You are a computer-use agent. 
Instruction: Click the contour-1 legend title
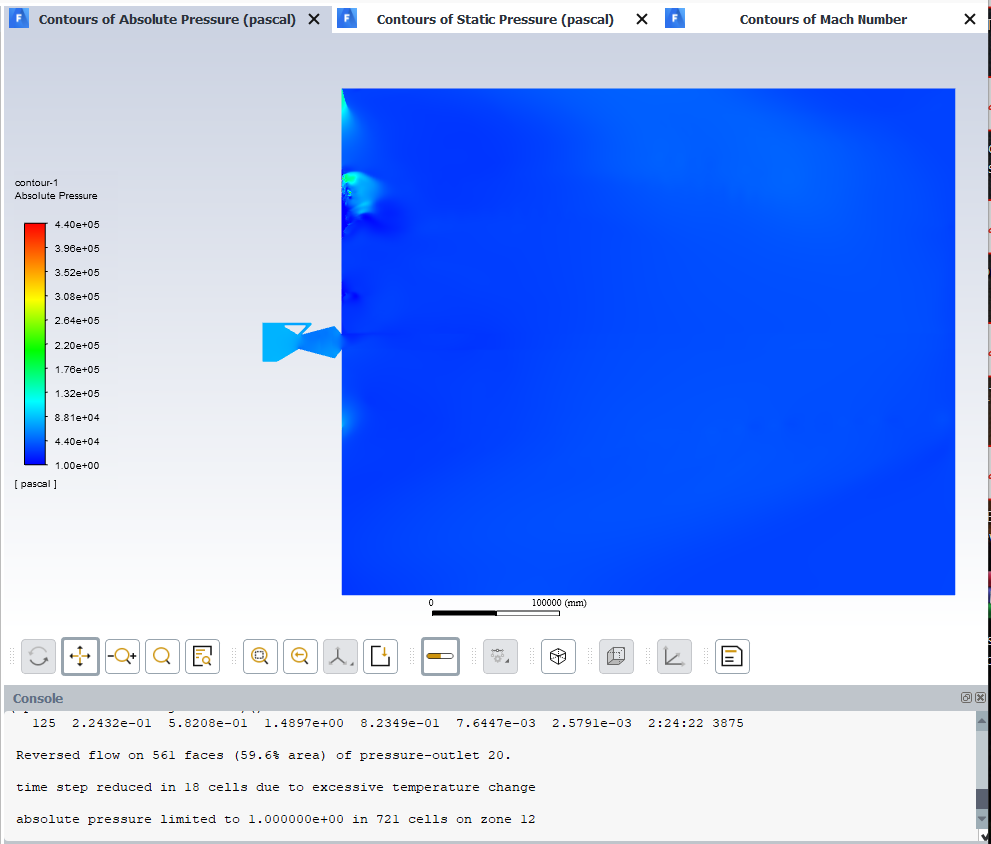tap(37, 183)
